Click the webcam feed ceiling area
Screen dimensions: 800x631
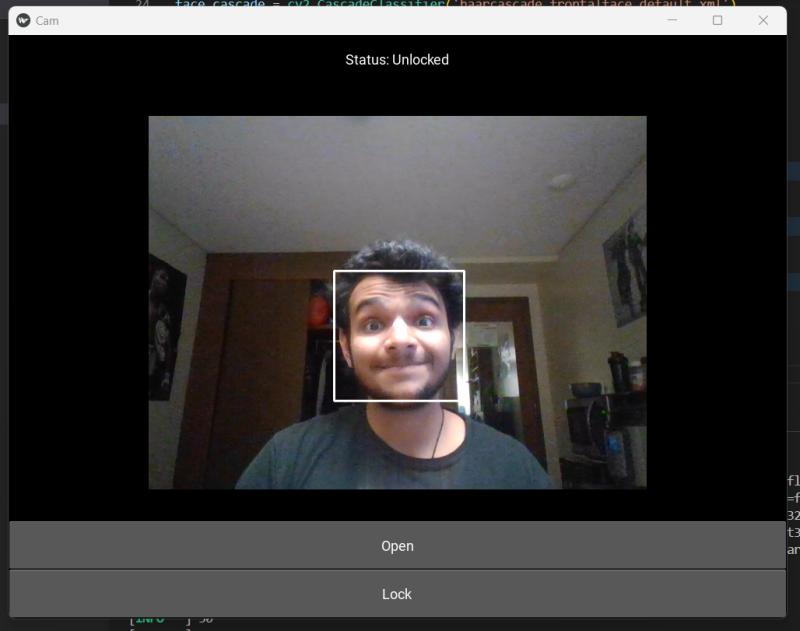pyautogui.click(x=400, y=170)
